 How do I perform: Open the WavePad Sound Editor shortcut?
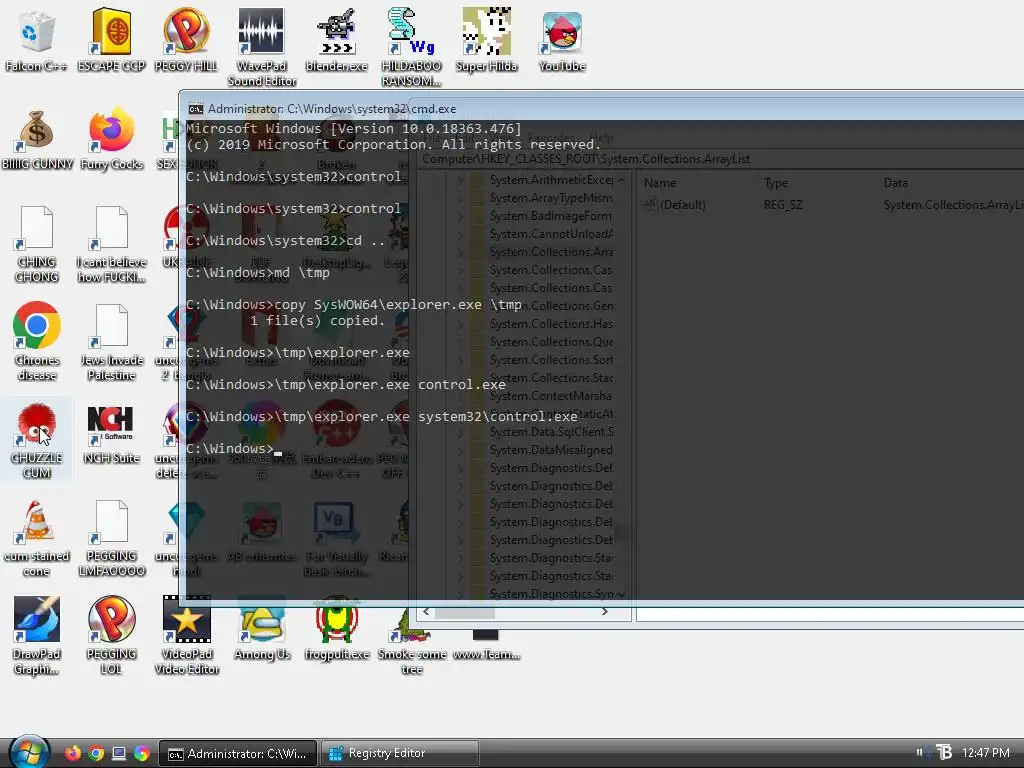(x=261, y=47)
